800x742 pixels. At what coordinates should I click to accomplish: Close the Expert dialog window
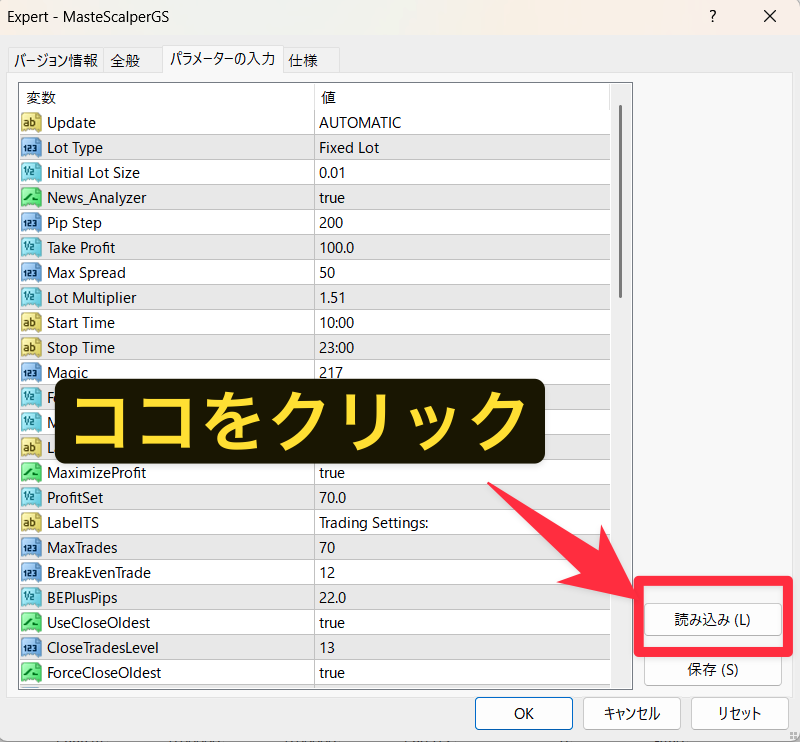coord(770,16)
